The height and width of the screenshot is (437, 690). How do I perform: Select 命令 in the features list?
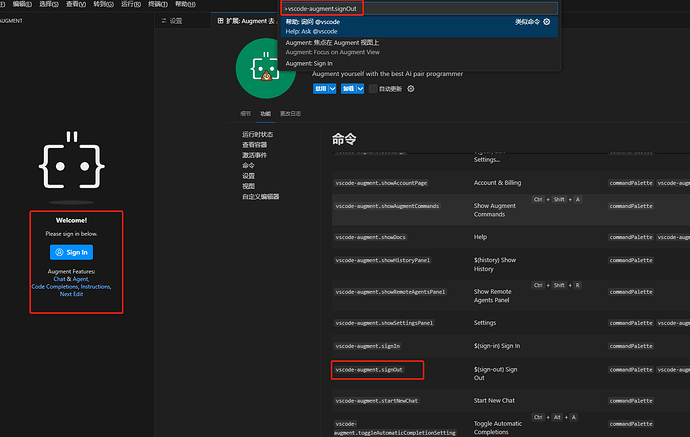[248, 165]
